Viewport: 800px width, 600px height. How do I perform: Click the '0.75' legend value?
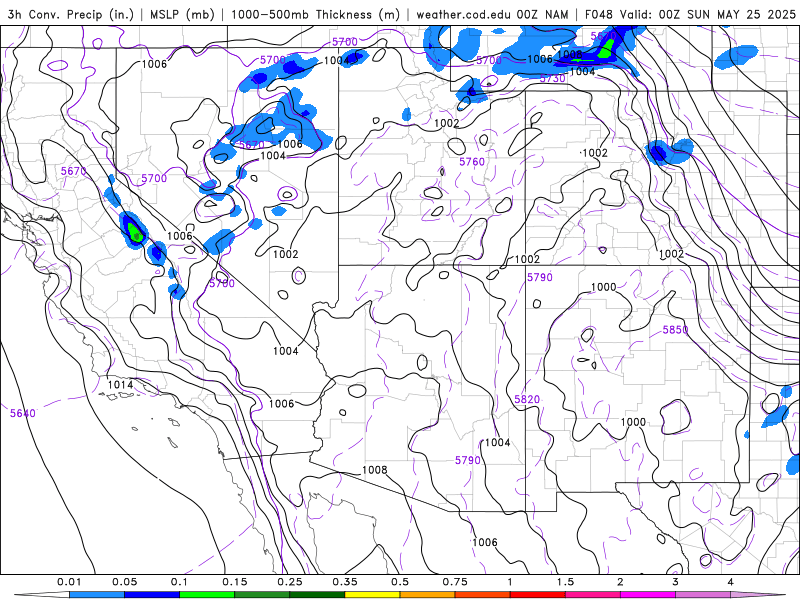click(x=455, y=582)
